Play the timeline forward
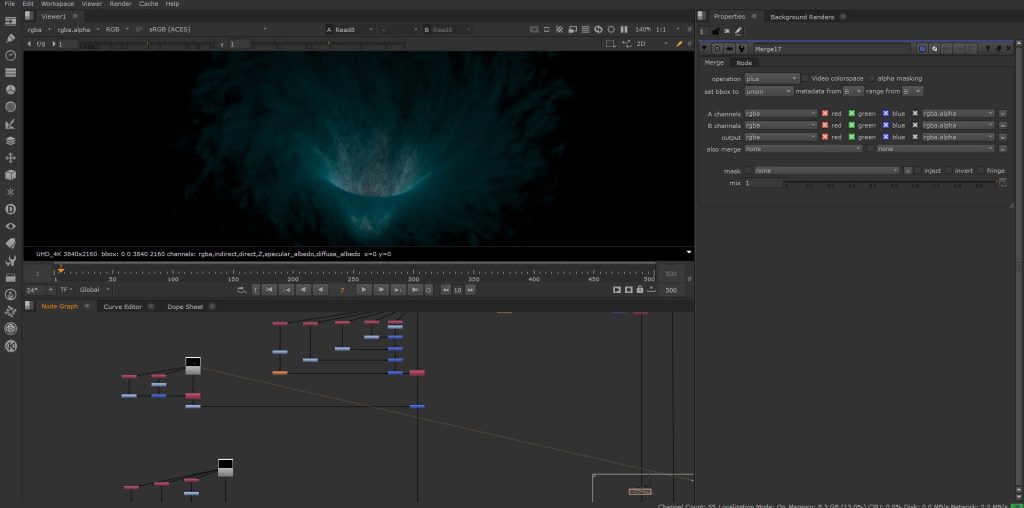Viewport: 1024px width, 508px height. click(364, 290)
